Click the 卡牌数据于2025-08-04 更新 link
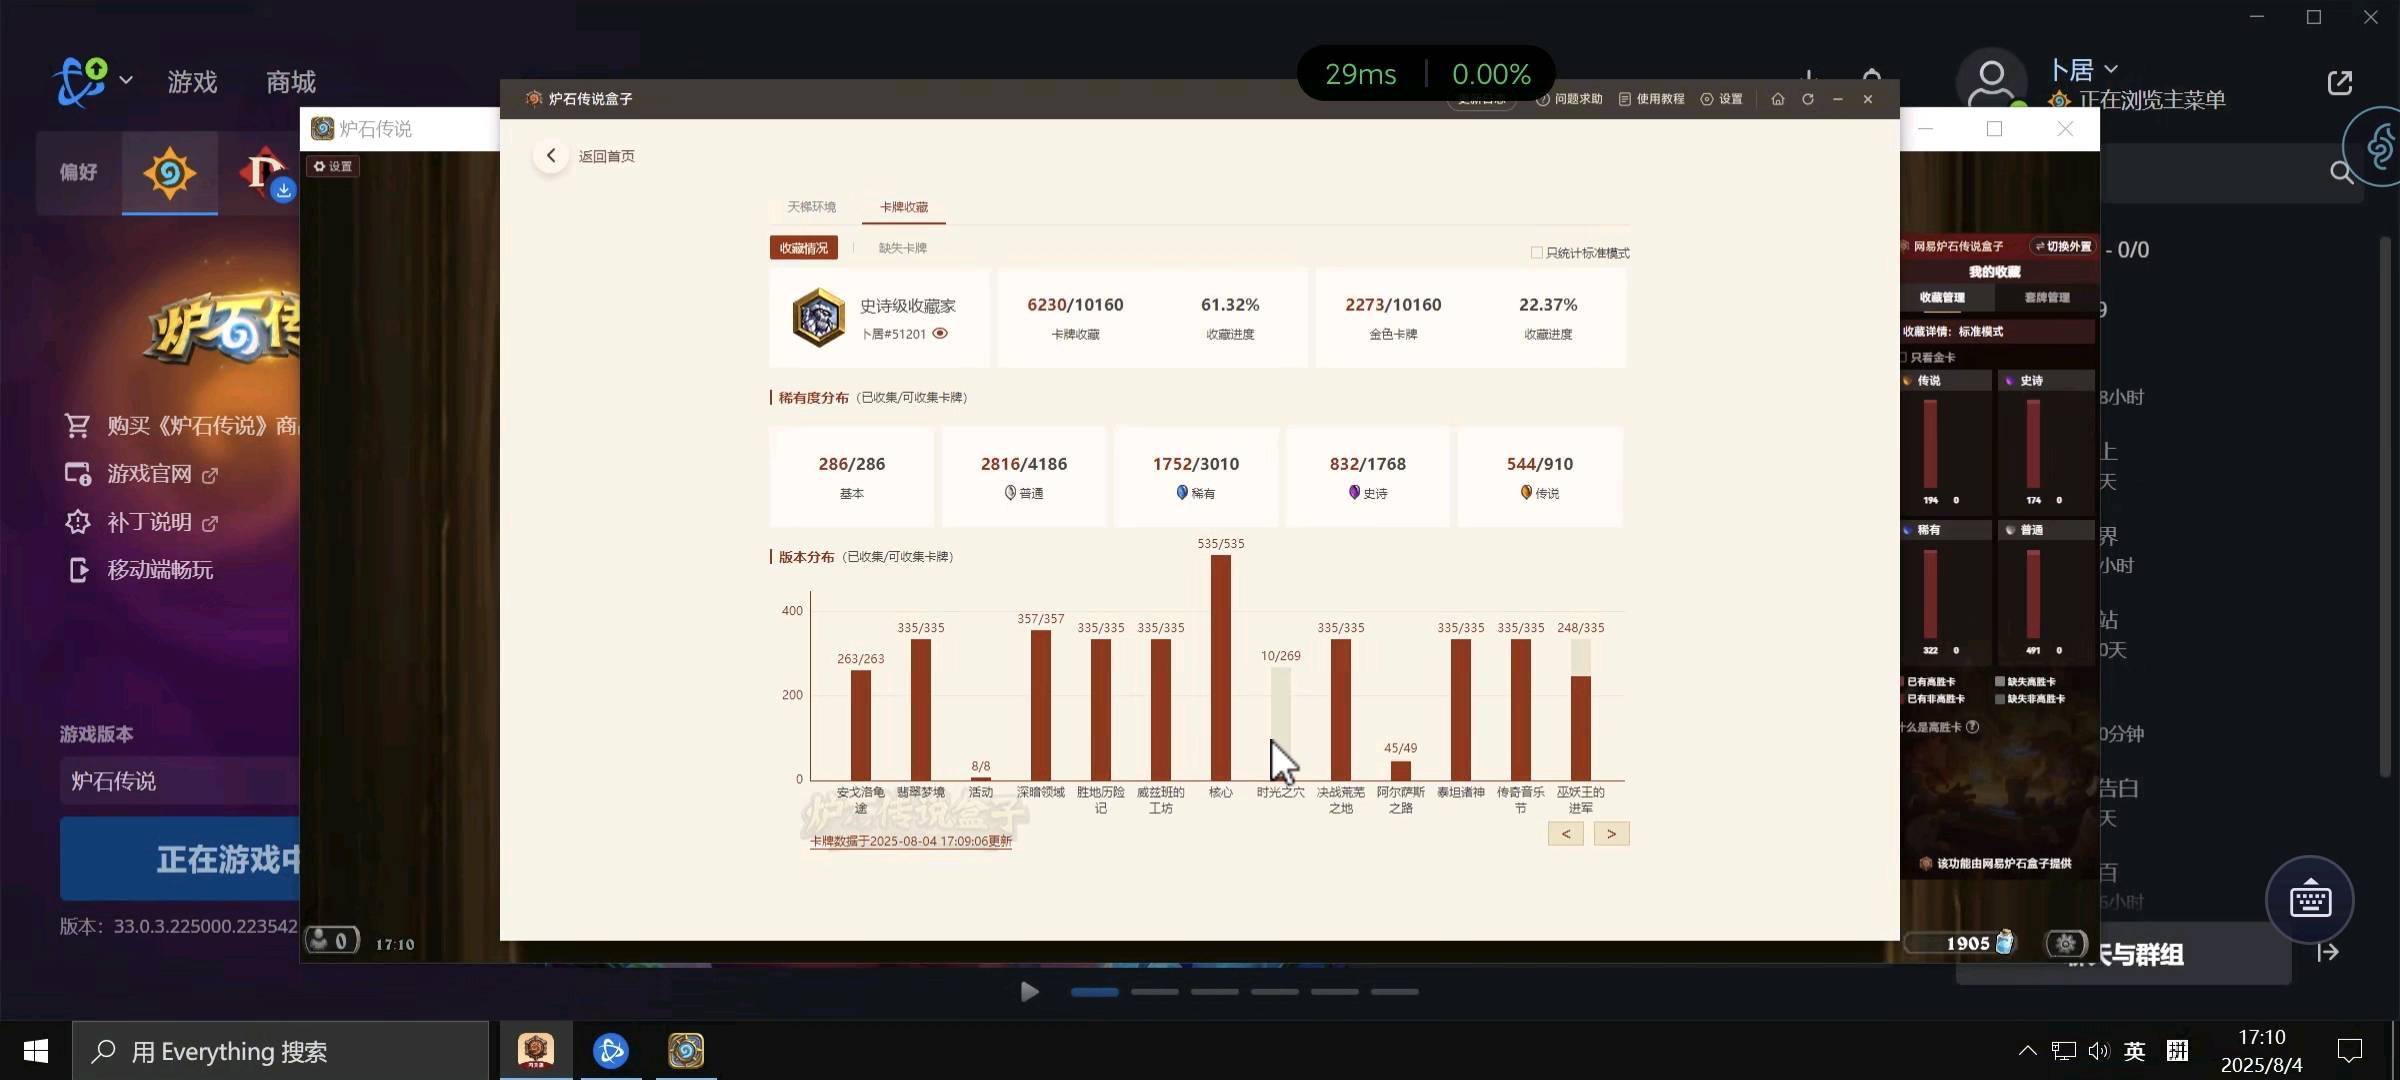The width and height of the screenshot is (2400, 1080). pos(911,841)
